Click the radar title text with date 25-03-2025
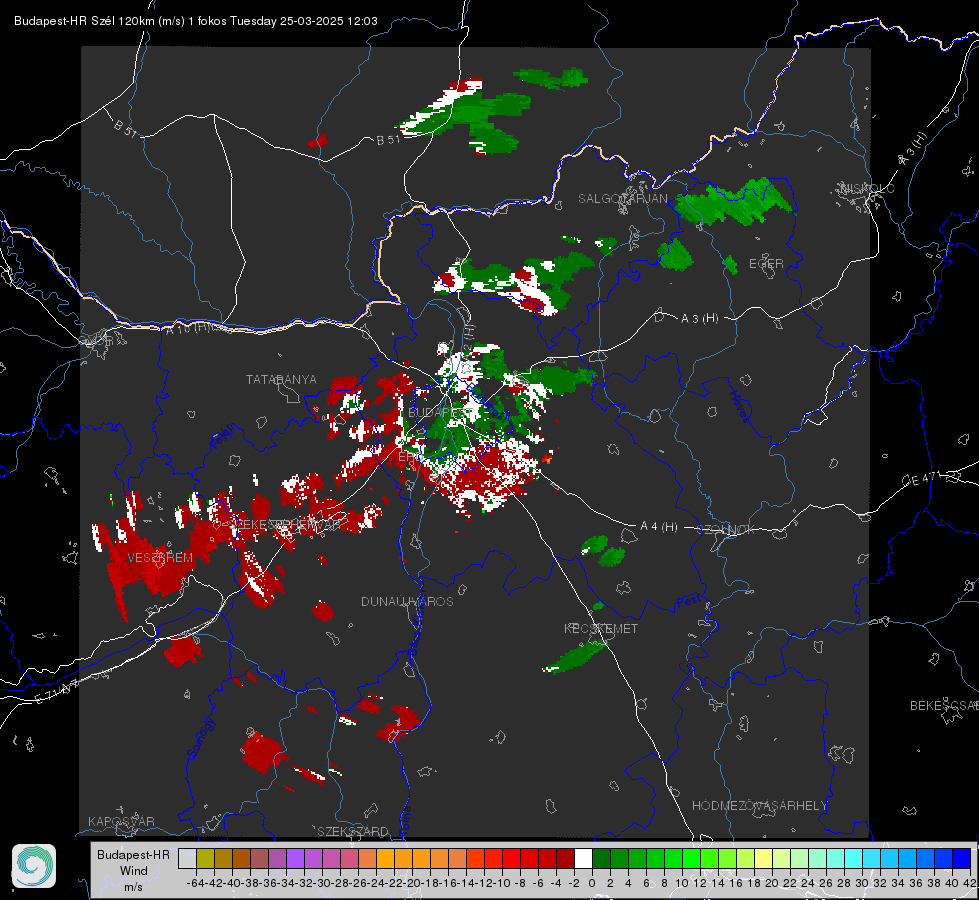 point(195,21)
